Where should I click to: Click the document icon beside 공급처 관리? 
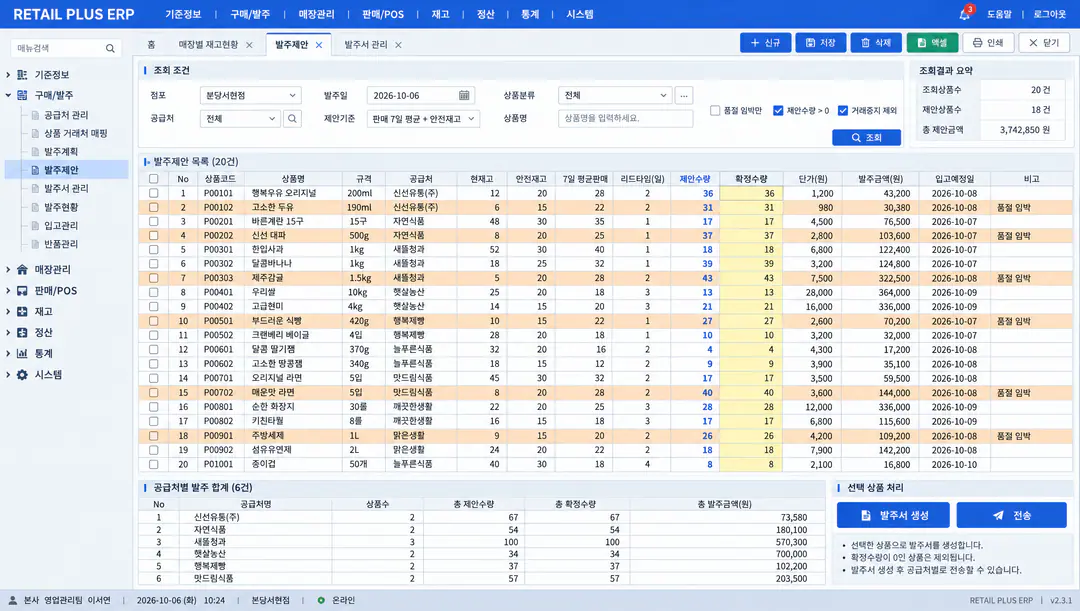[35, 115]
